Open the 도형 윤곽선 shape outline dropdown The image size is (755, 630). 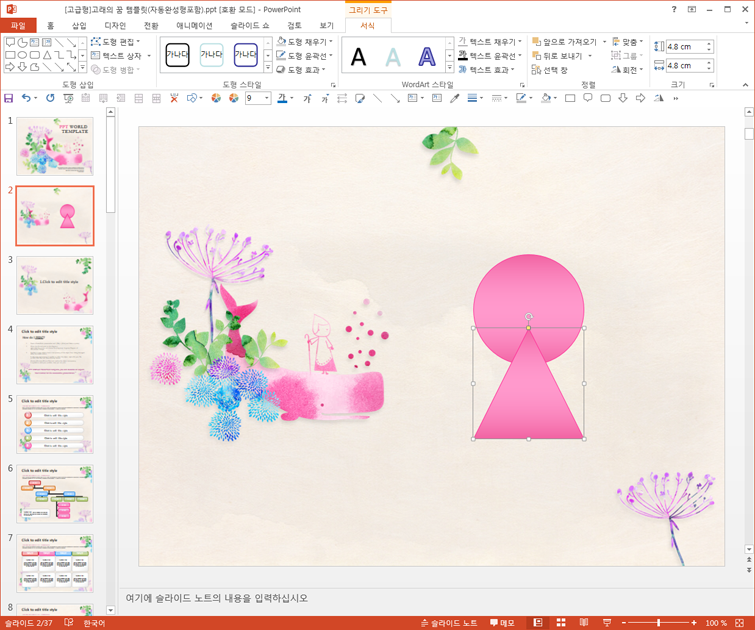tap(305, 56)
